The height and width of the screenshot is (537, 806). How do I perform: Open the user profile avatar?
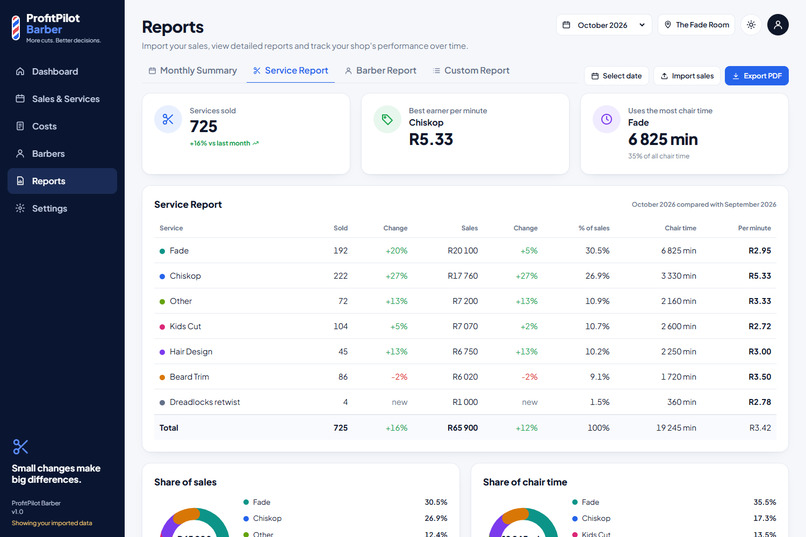pyautogui.click(x=778, y=25)
